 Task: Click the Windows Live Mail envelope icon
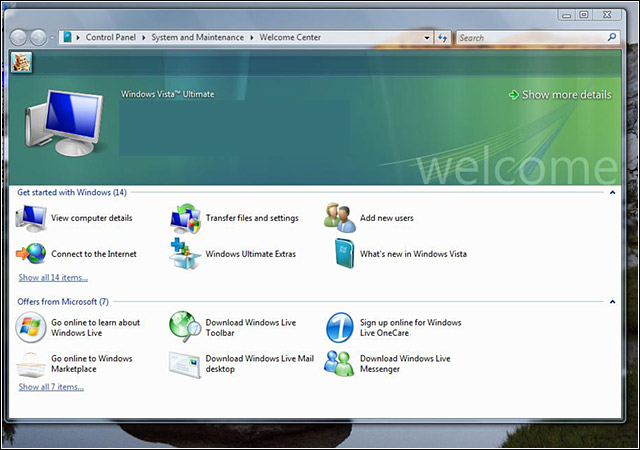click(x=185, y=365)
